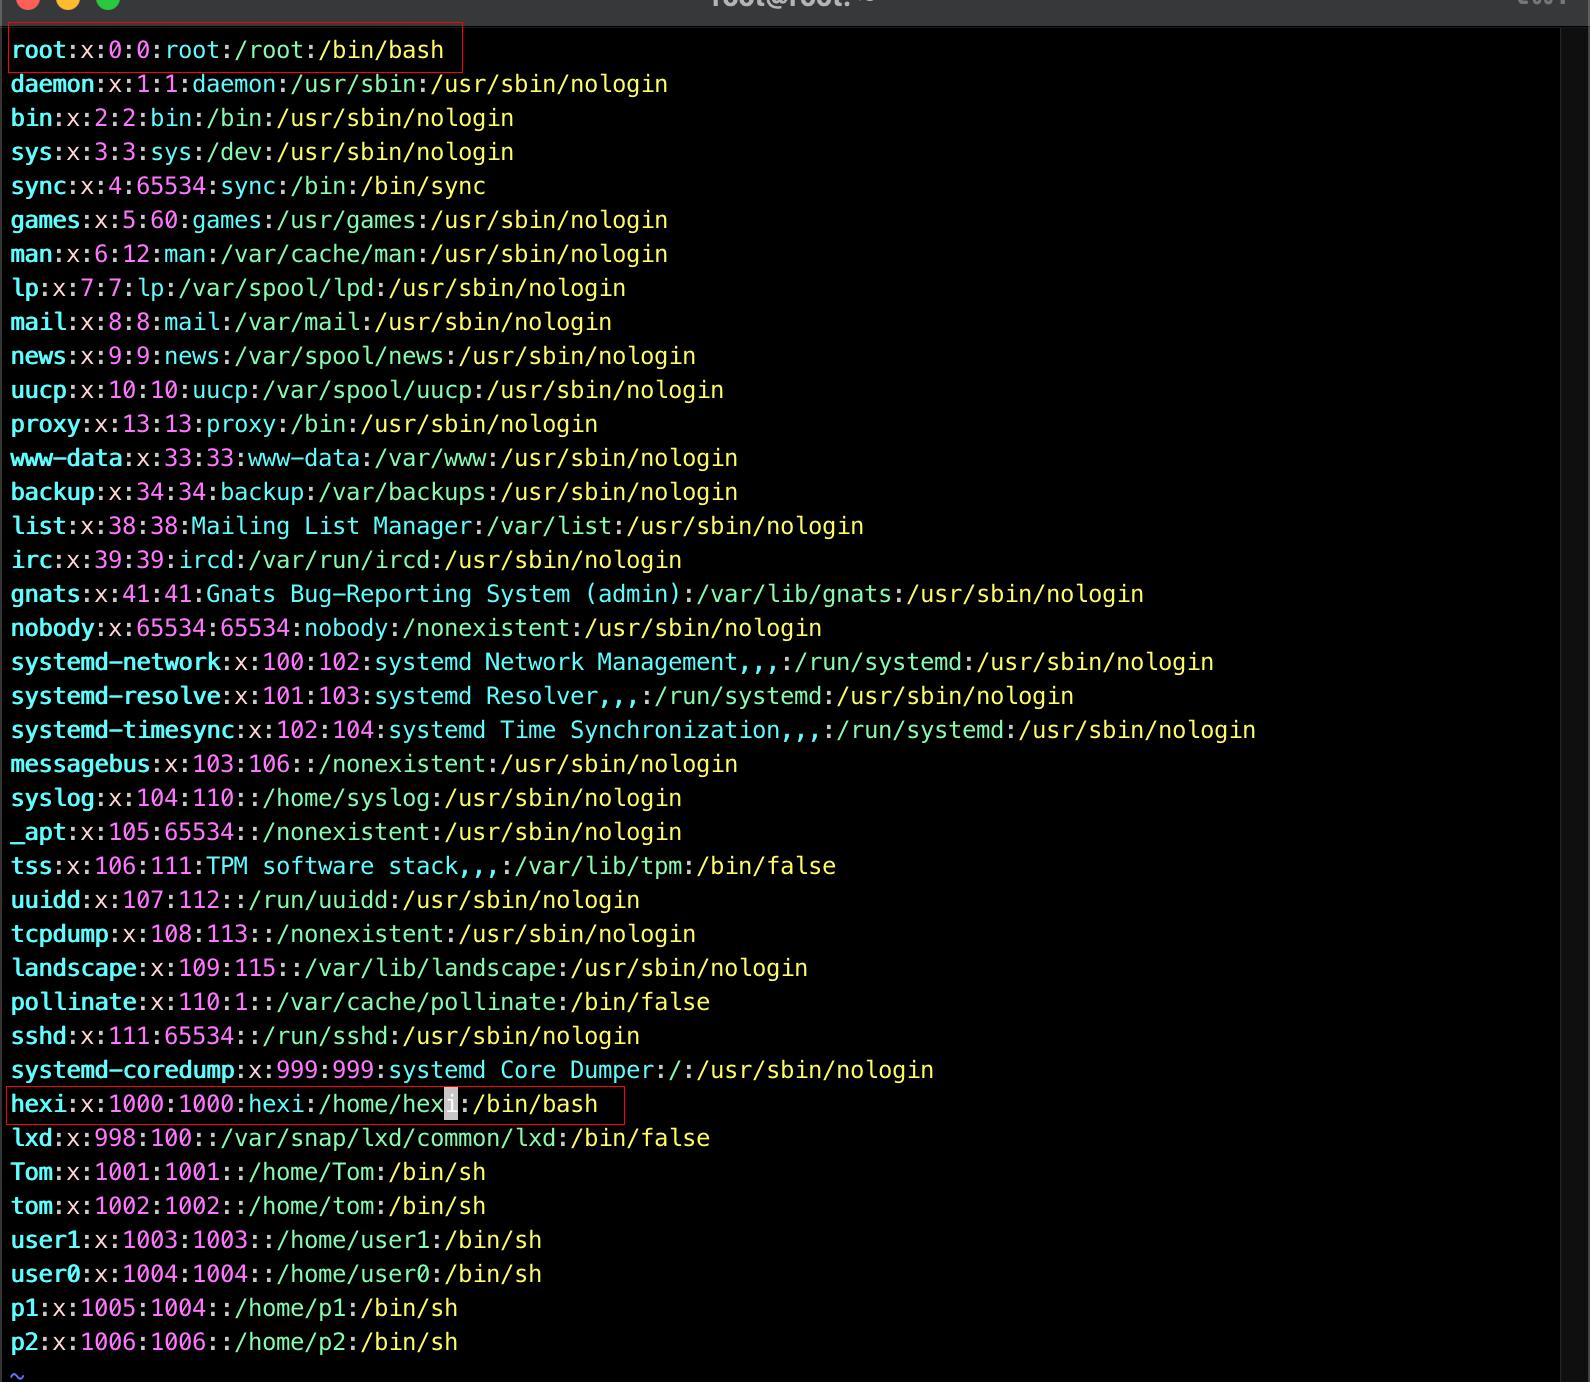The width and height of the screenshot is (1590, 1382).
Task: Select the lxd:x:998:100 entry
Action: click(x=360, y=1138)
